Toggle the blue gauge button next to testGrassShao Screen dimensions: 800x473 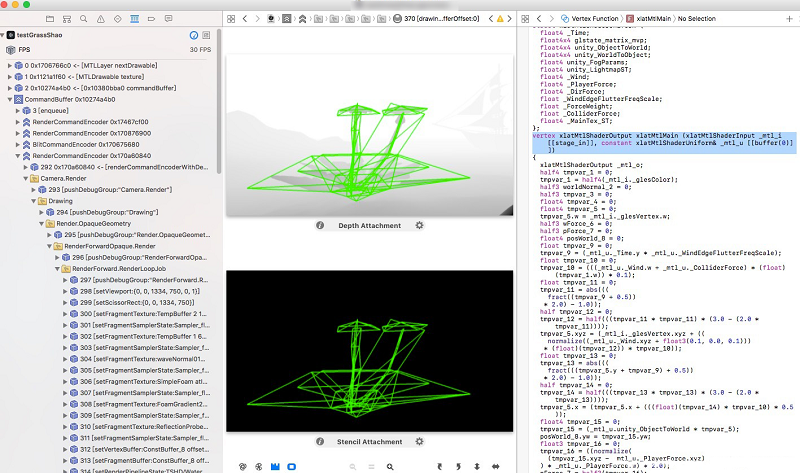(x=195, y=34)
